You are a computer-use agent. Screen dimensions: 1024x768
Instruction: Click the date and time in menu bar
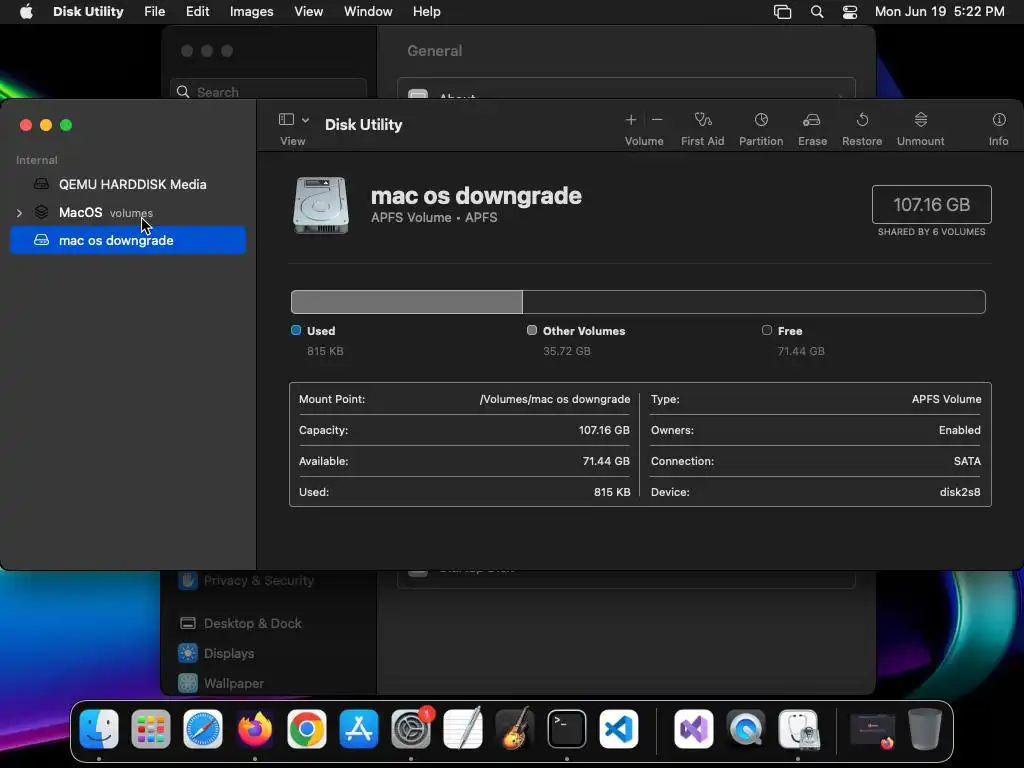tap(939, 12)
